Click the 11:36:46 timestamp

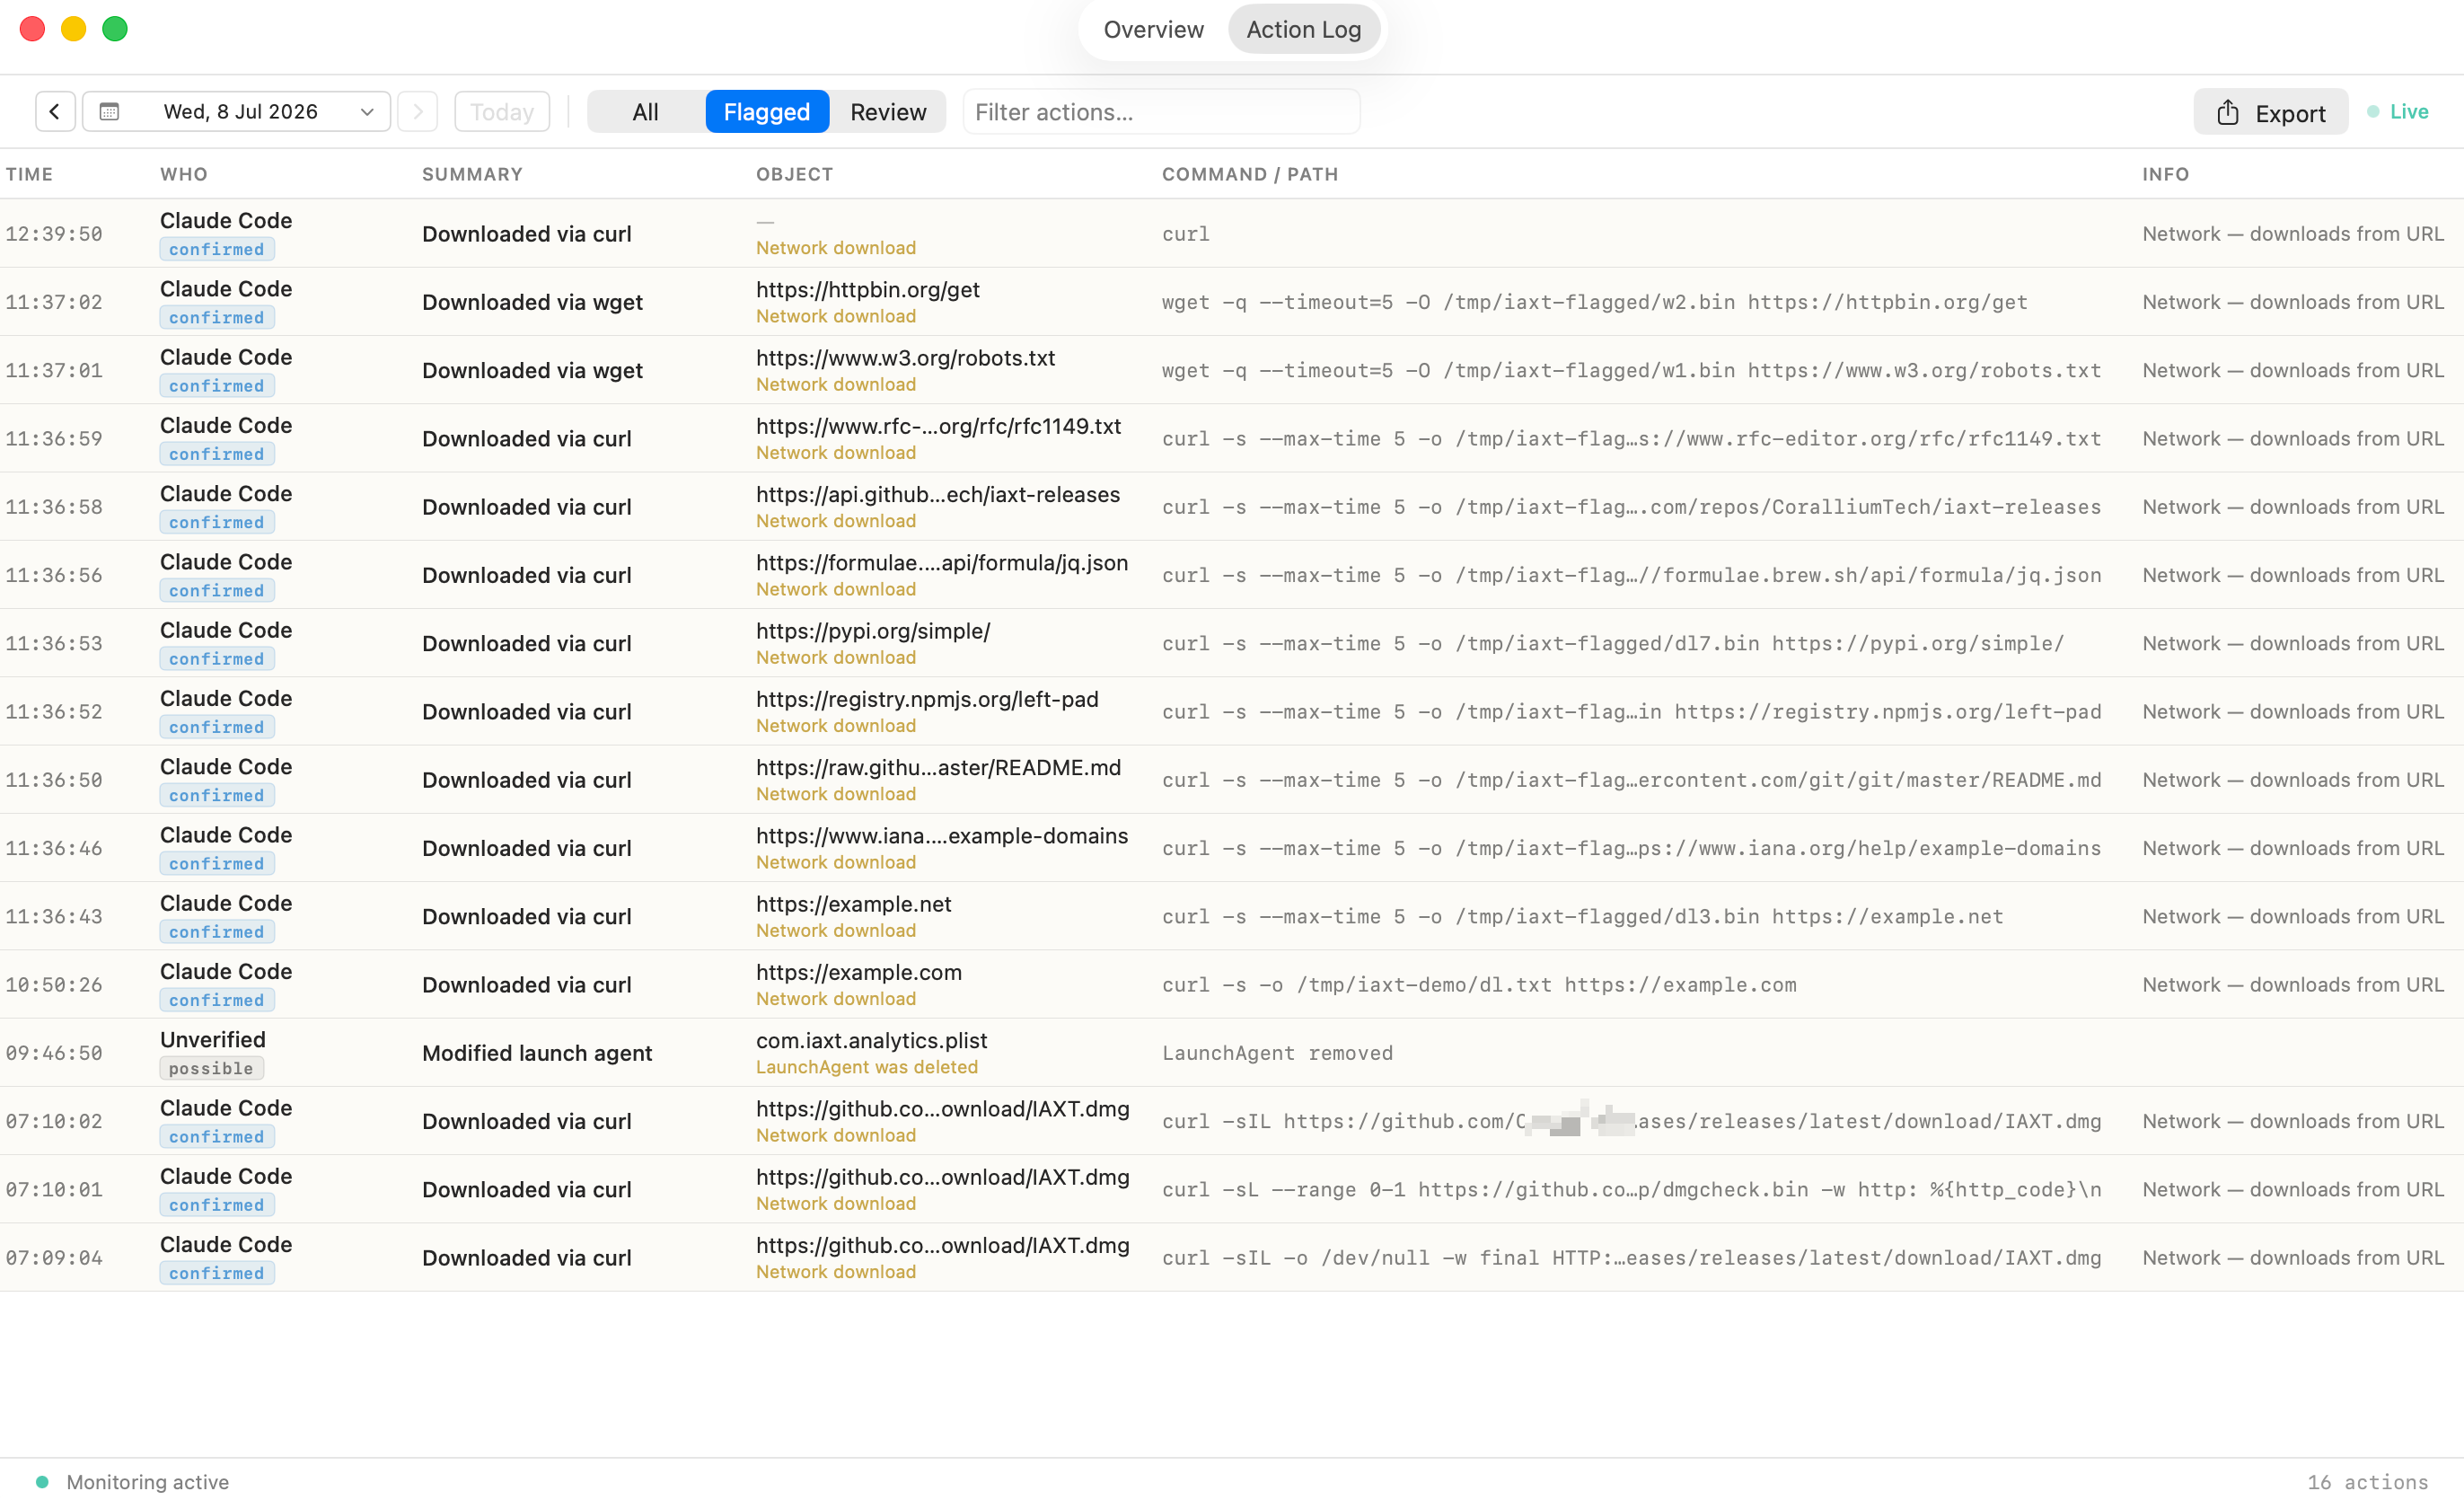(54, 848)
